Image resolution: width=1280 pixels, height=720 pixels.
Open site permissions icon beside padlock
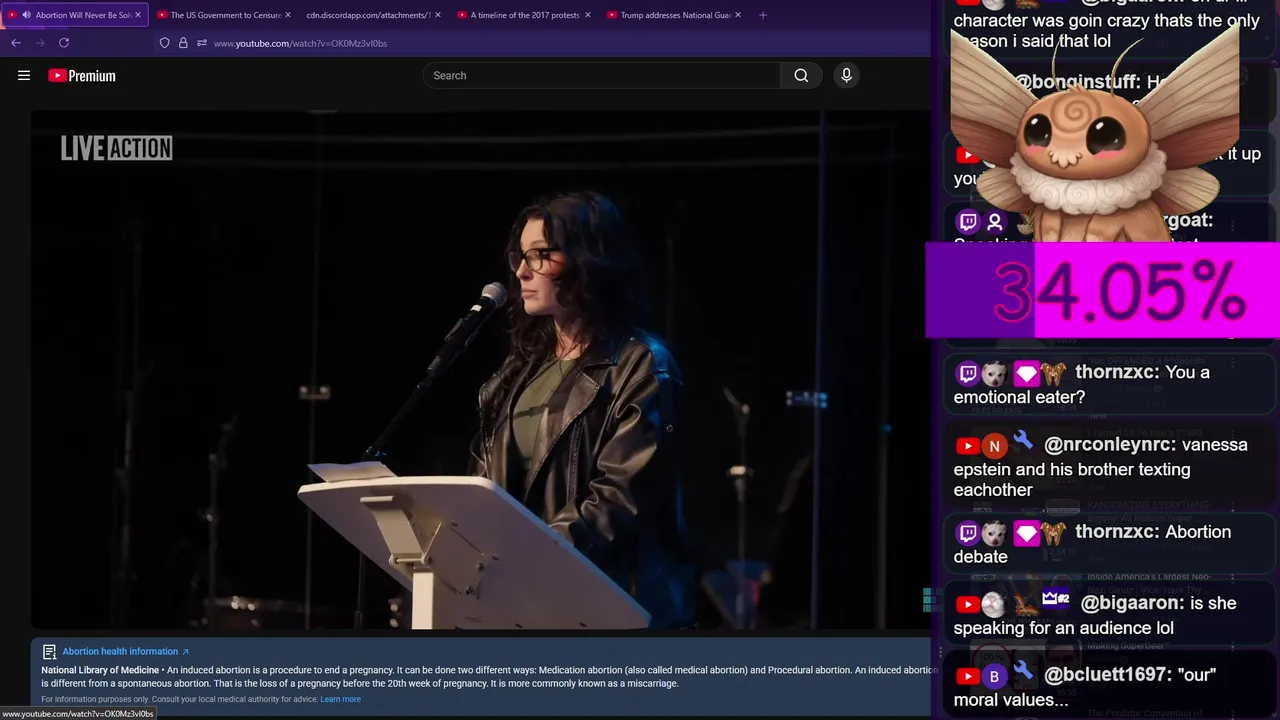(x=201, y=43)
